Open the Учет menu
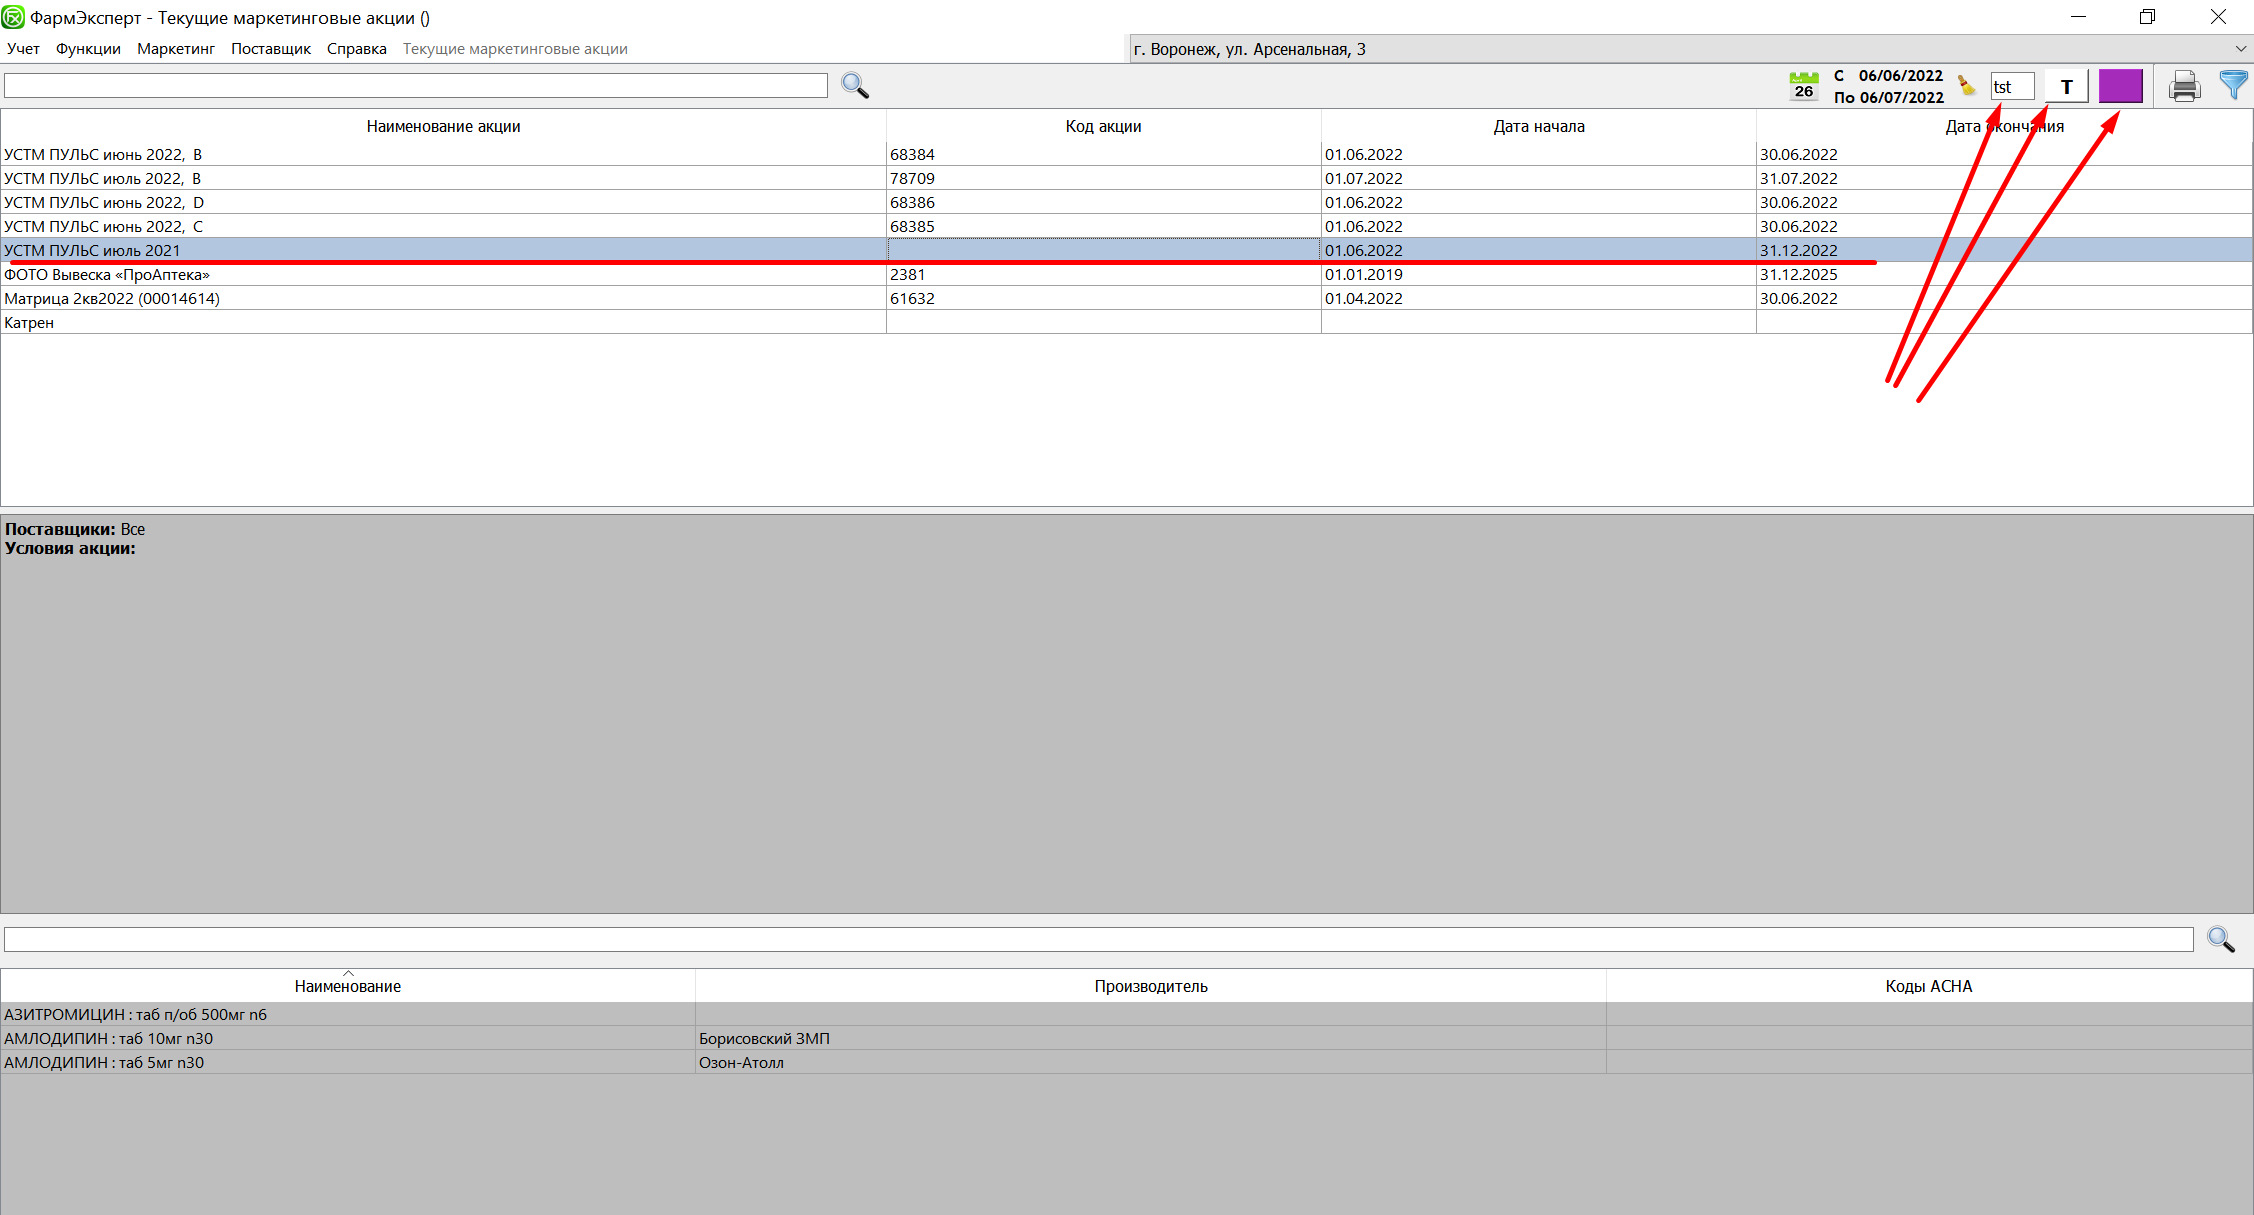This screenshot has height=1215, width=2254. coord(23,49)
